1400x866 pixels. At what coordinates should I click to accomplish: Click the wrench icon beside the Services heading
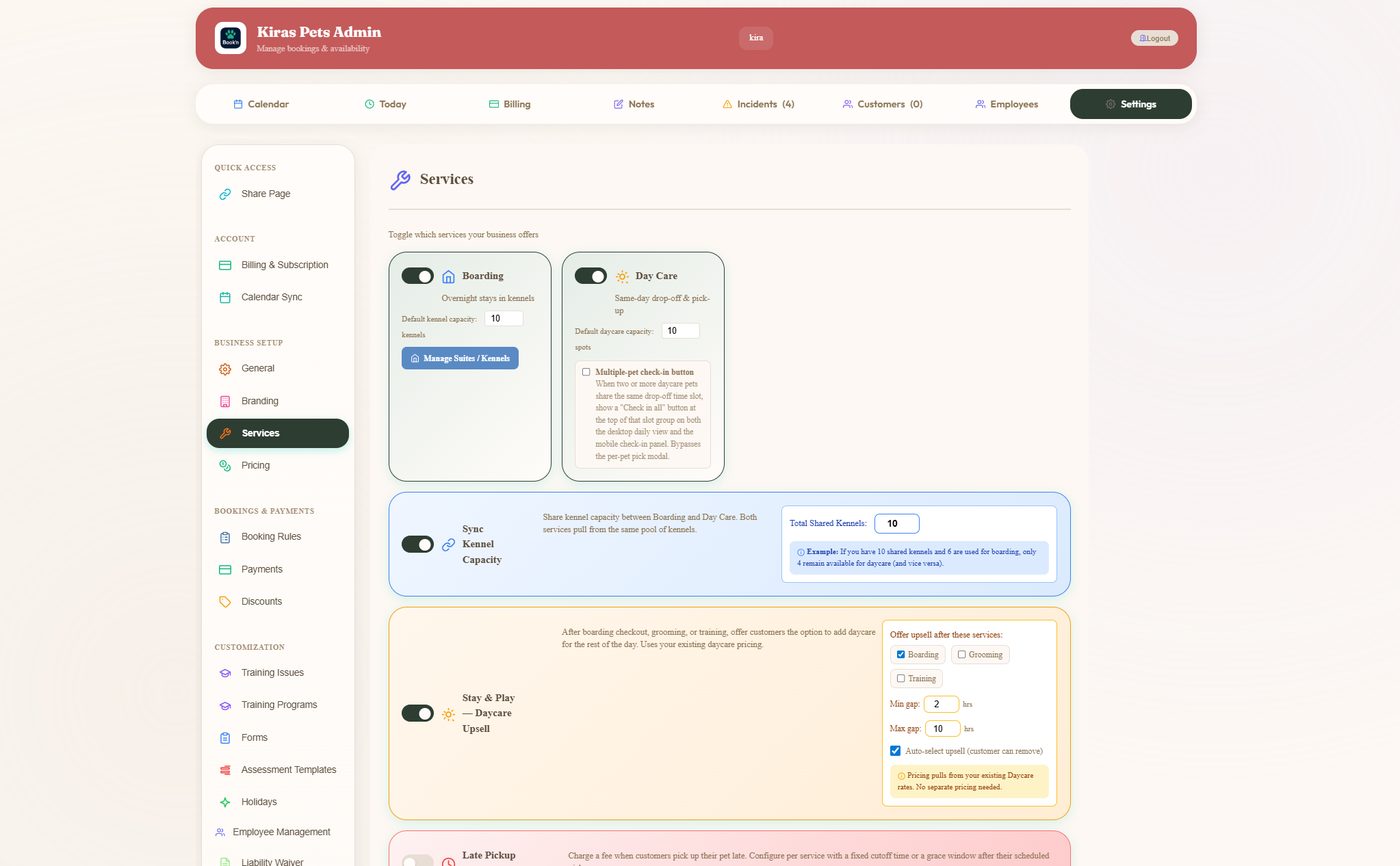[399, 180]
